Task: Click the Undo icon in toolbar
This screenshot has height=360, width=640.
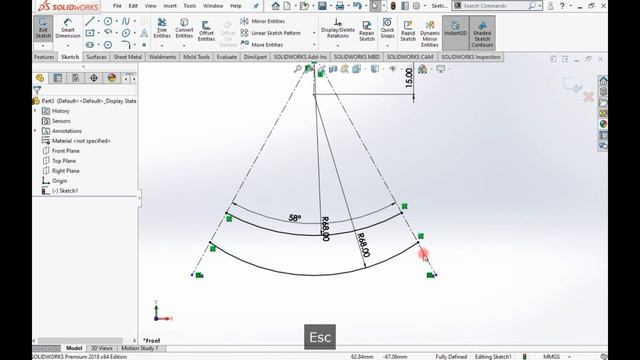Action: [357, 6]
